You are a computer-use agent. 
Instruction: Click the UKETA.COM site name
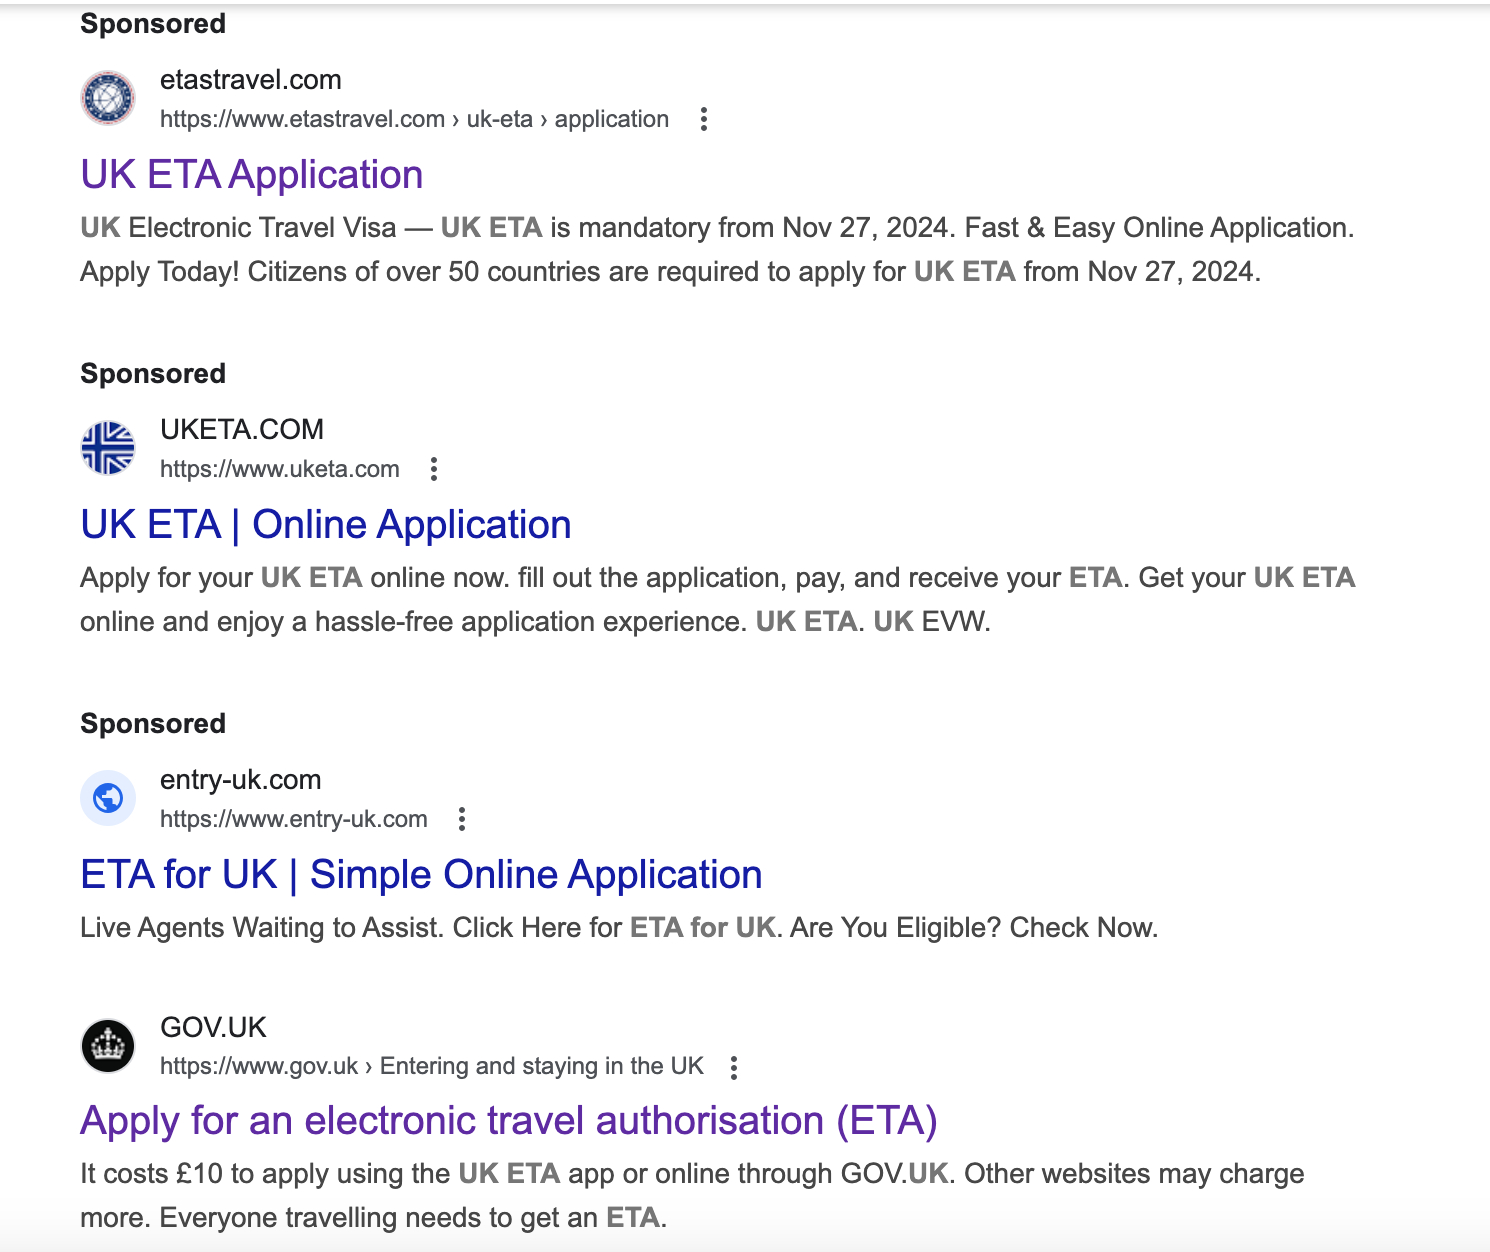242,430
